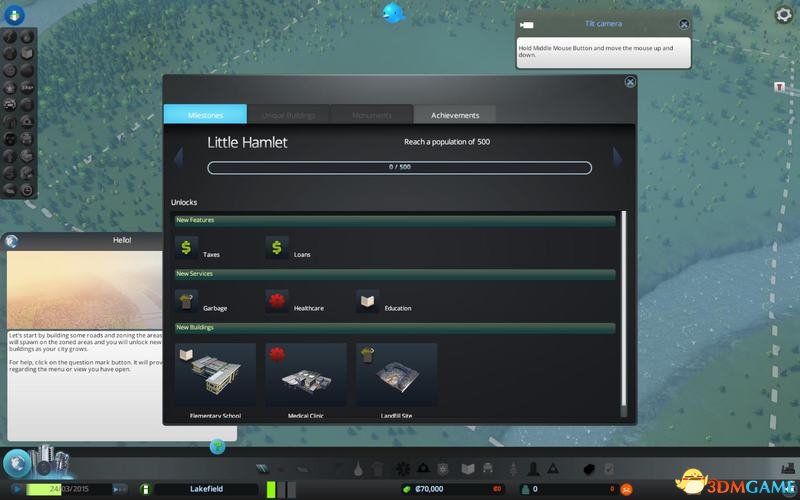Open the Unique Buildings toolbar icon
Viewport: 800px width, 500px height.
(533, 468)
